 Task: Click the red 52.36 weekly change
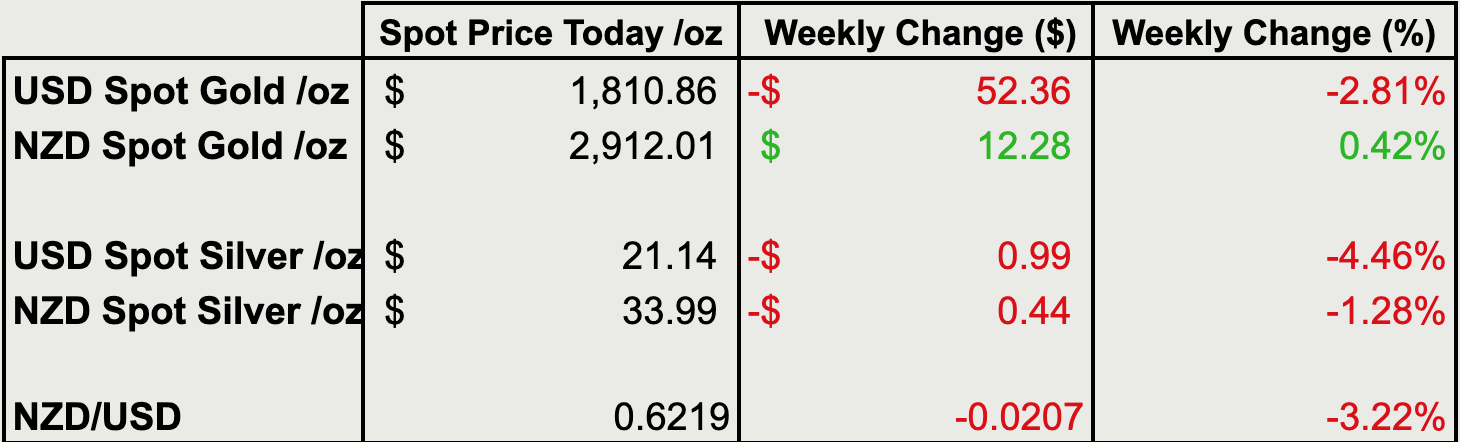1023,92
